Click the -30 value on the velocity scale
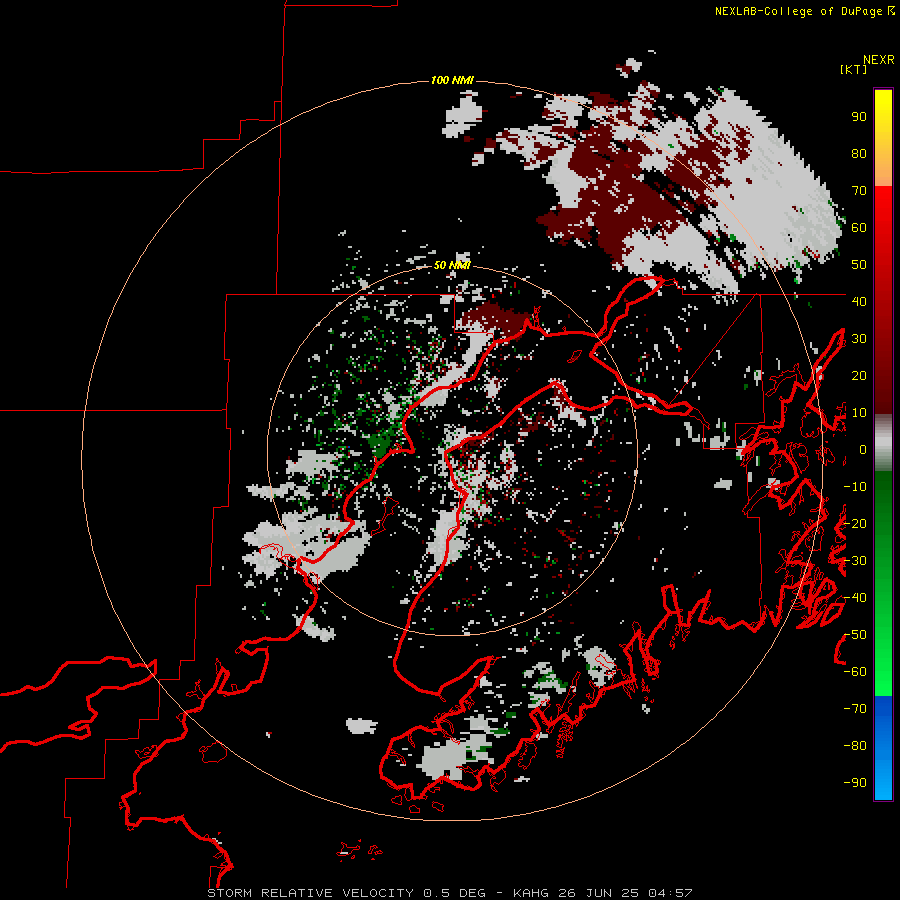Viewport: 900px width, 900px height. (855, 561)
